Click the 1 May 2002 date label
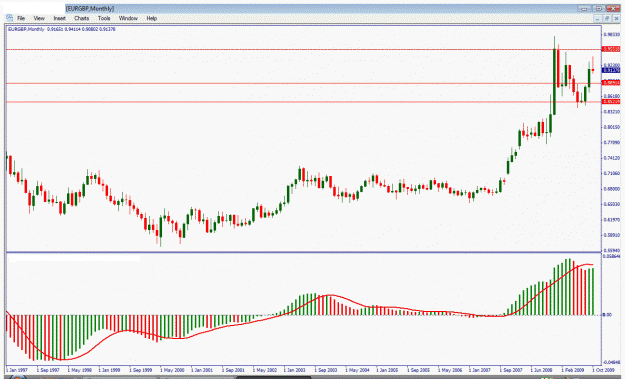This screenshot has width=625, height=379. [x=265, y=370]
